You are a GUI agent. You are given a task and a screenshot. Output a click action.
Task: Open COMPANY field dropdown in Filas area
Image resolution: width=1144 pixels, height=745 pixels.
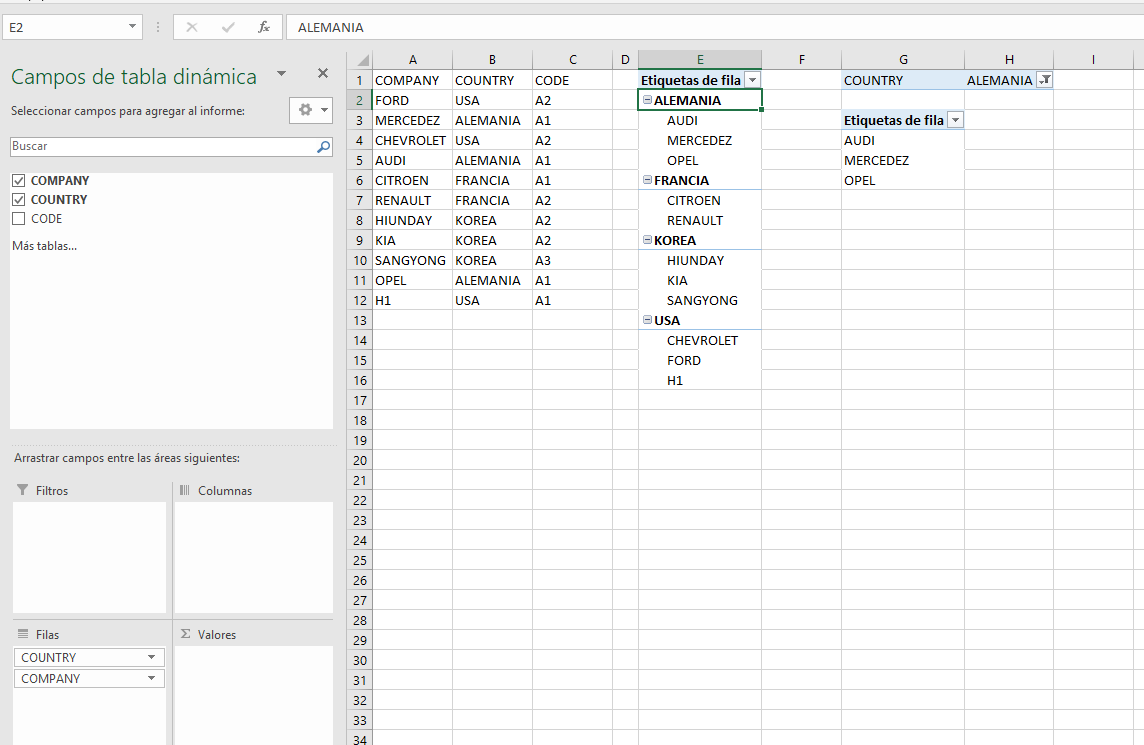151,679
